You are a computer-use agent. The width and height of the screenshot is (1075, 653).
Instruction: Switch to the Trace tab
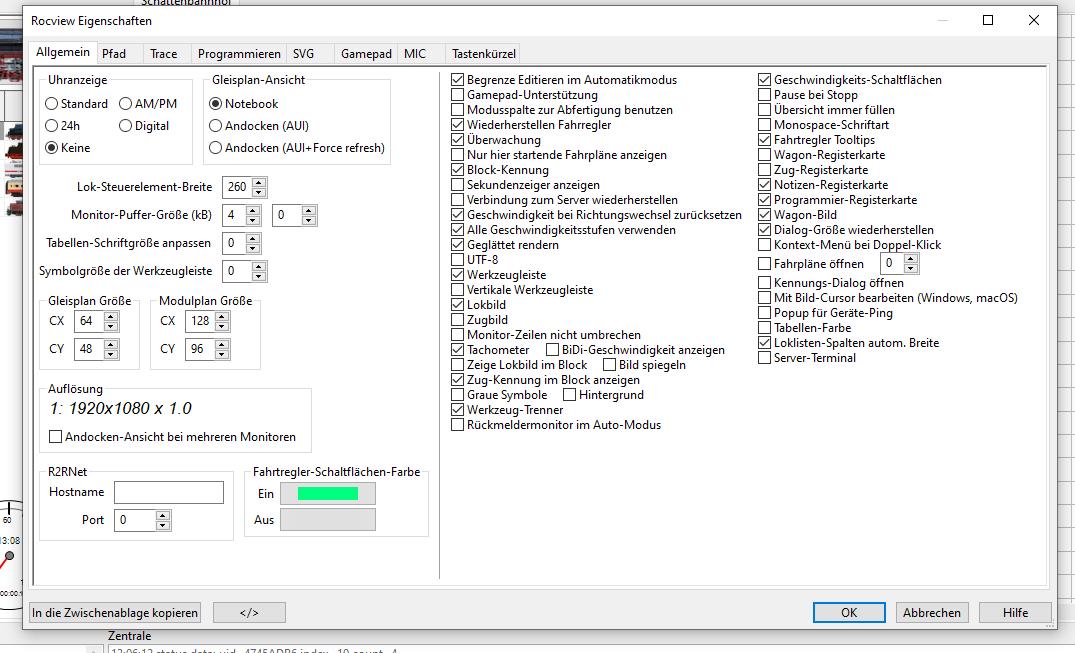coord(163,54)
